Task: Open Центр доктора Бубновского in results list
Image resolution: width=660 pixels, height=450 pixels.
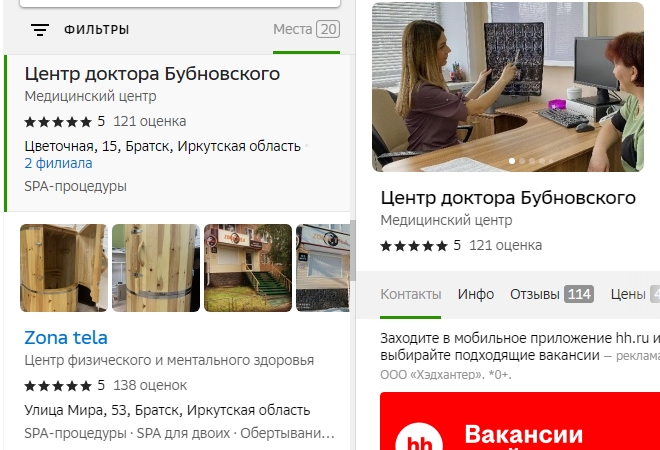Action: (x=152, y=74)
